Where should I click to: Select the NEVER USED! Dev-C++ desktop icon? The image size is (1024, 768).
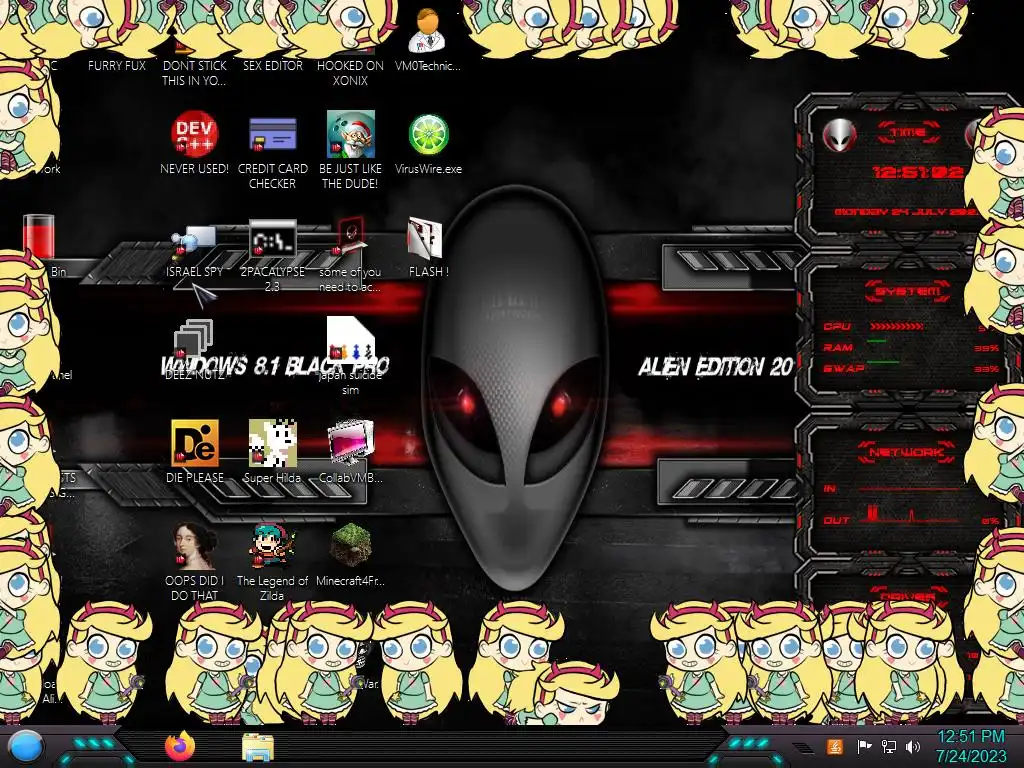coord(195,134)
